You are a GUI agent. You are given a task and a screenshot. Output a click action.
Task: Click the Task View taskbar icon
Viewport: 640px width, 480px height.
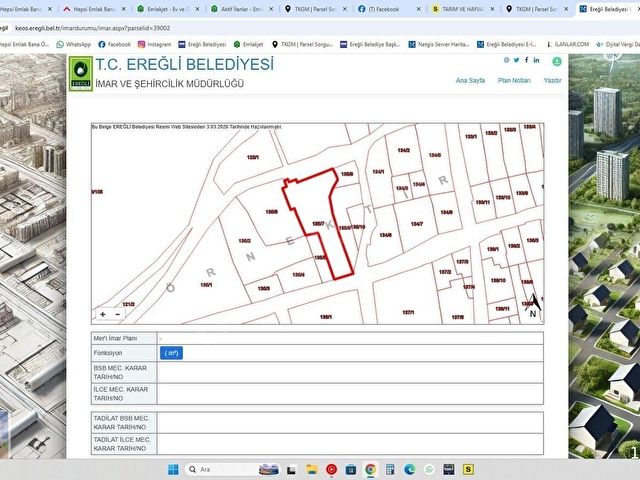291,469
